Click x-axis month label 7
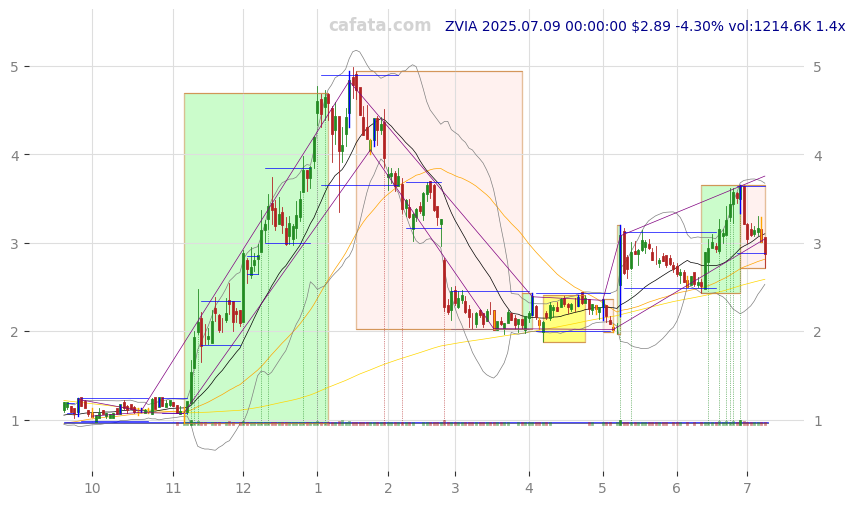856x505 pixels. point(747,488)
